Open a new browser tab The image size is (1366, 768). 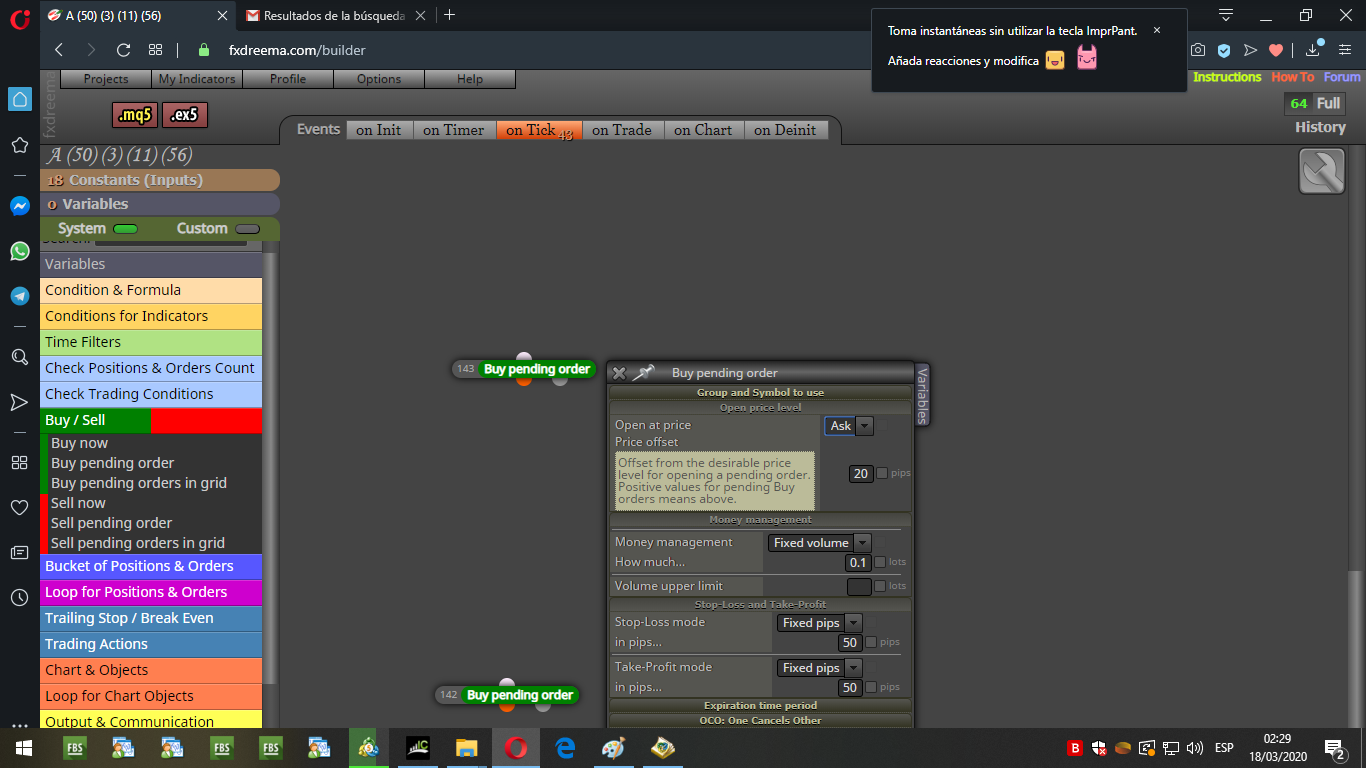click(x=450, y=15)
